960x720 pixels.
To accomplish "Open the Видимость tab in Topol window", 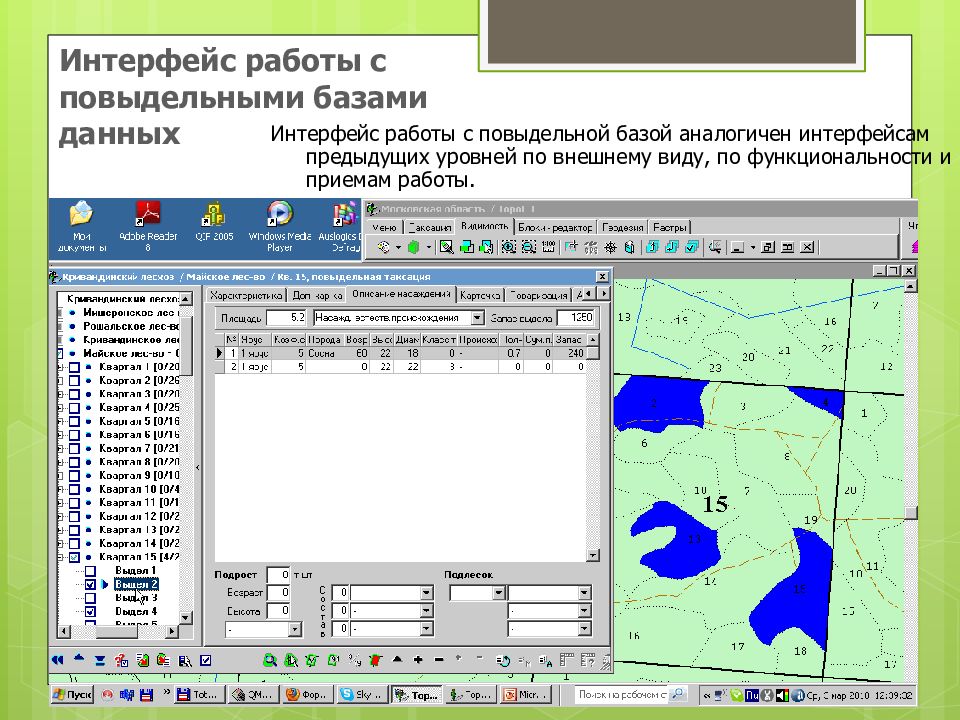I will (484, 226).
